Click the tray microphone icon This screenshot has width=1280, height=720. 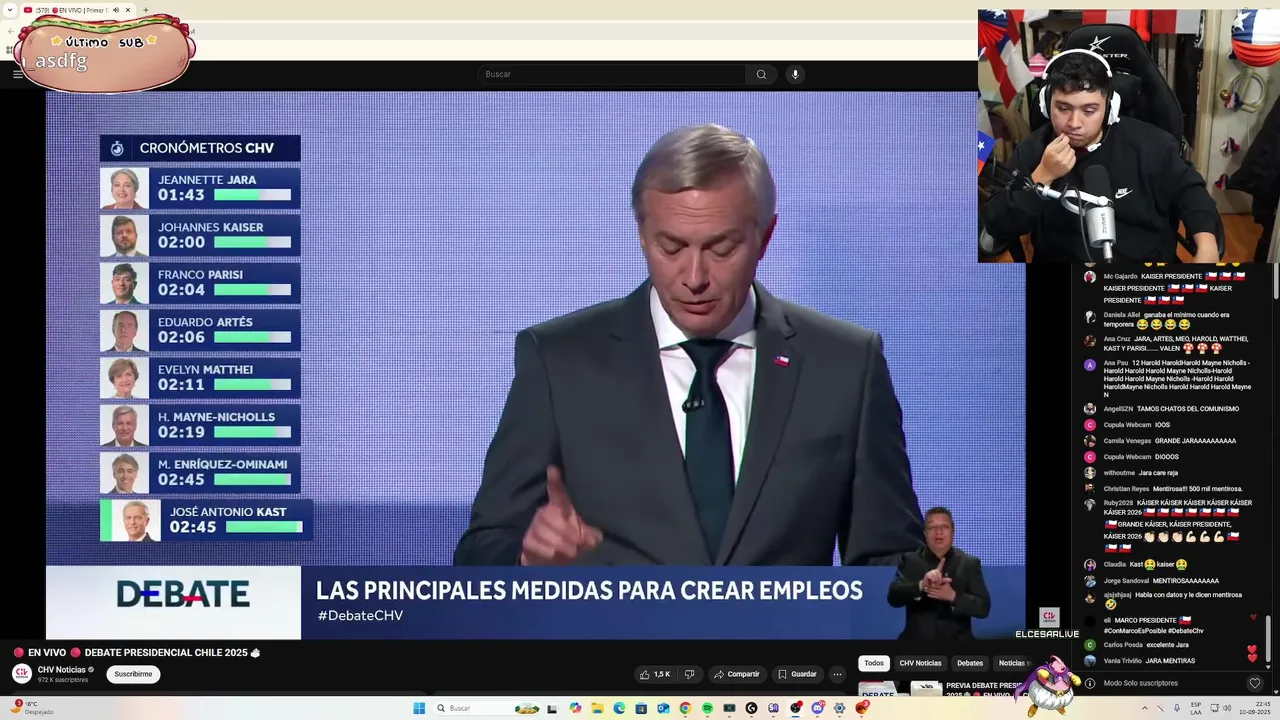coord(1177,708)
